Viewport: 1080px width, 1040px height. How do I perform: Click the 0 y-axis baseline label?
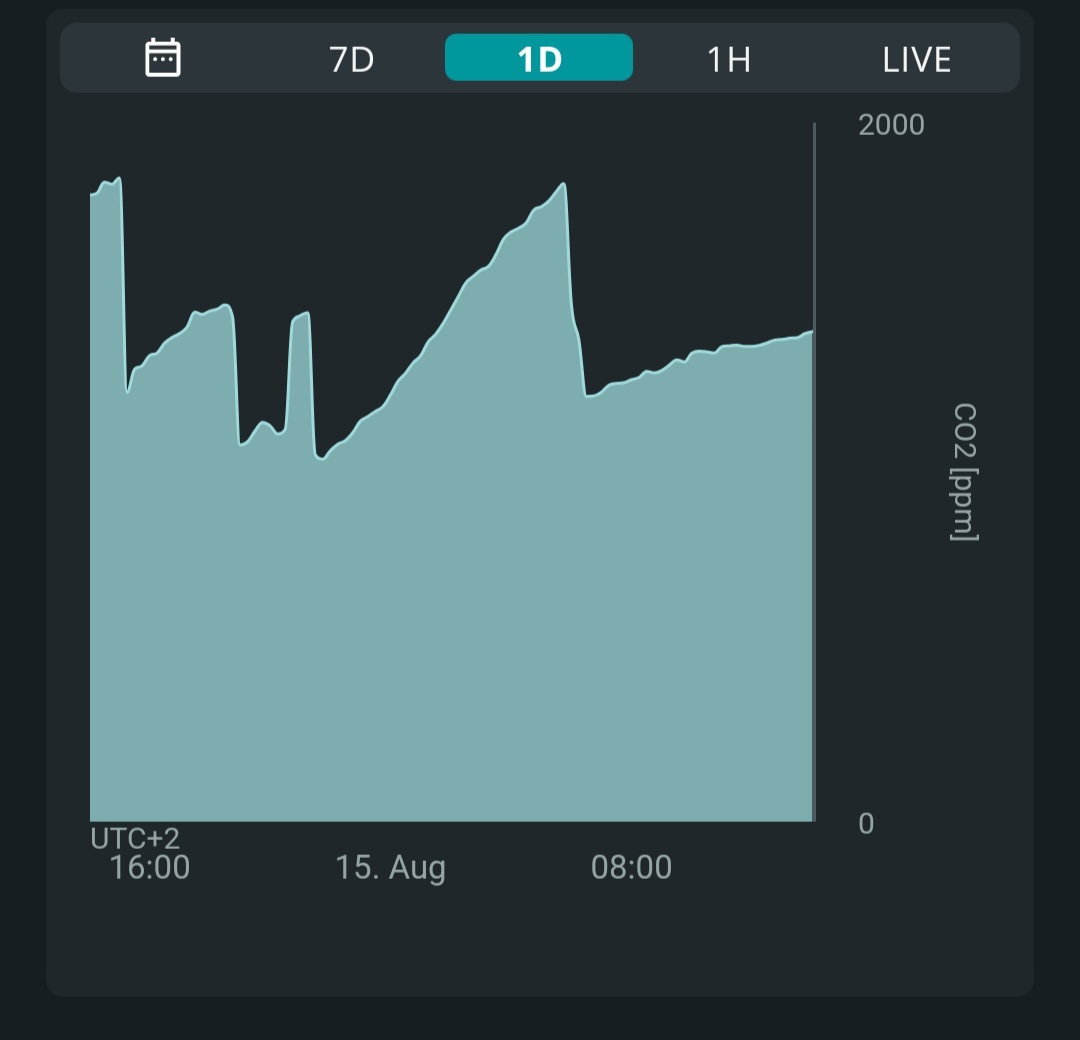(866, 823)
